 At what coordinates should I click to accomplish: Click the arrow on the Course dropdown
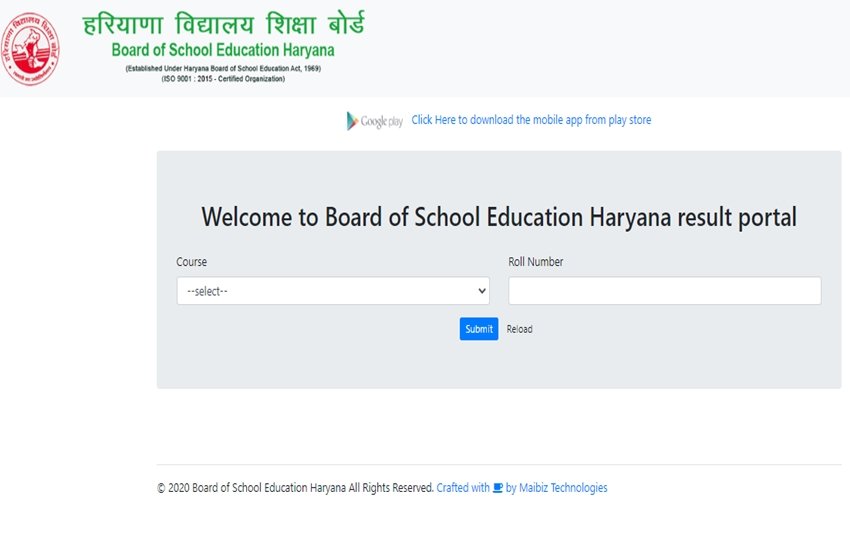coord(482,291)
